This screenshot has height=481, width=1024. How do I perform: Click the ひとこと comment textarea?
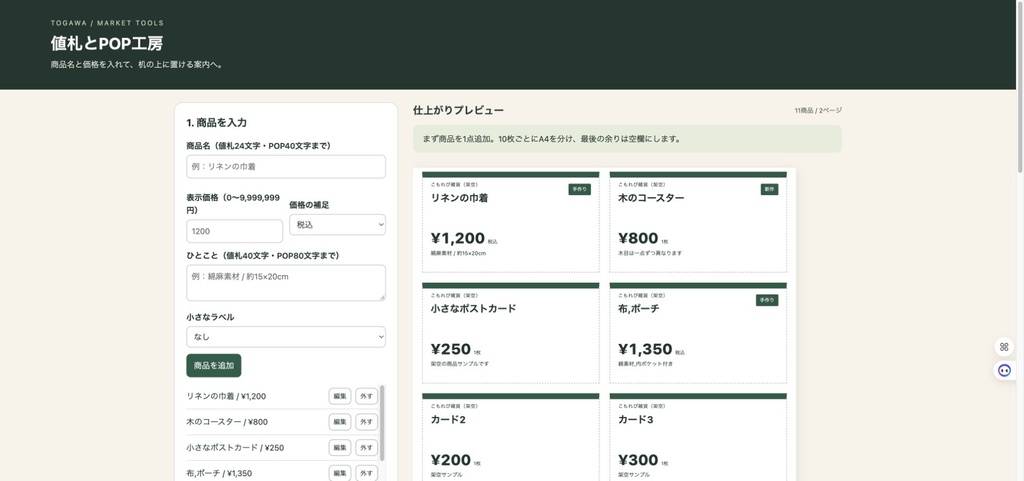click(285, 283)
